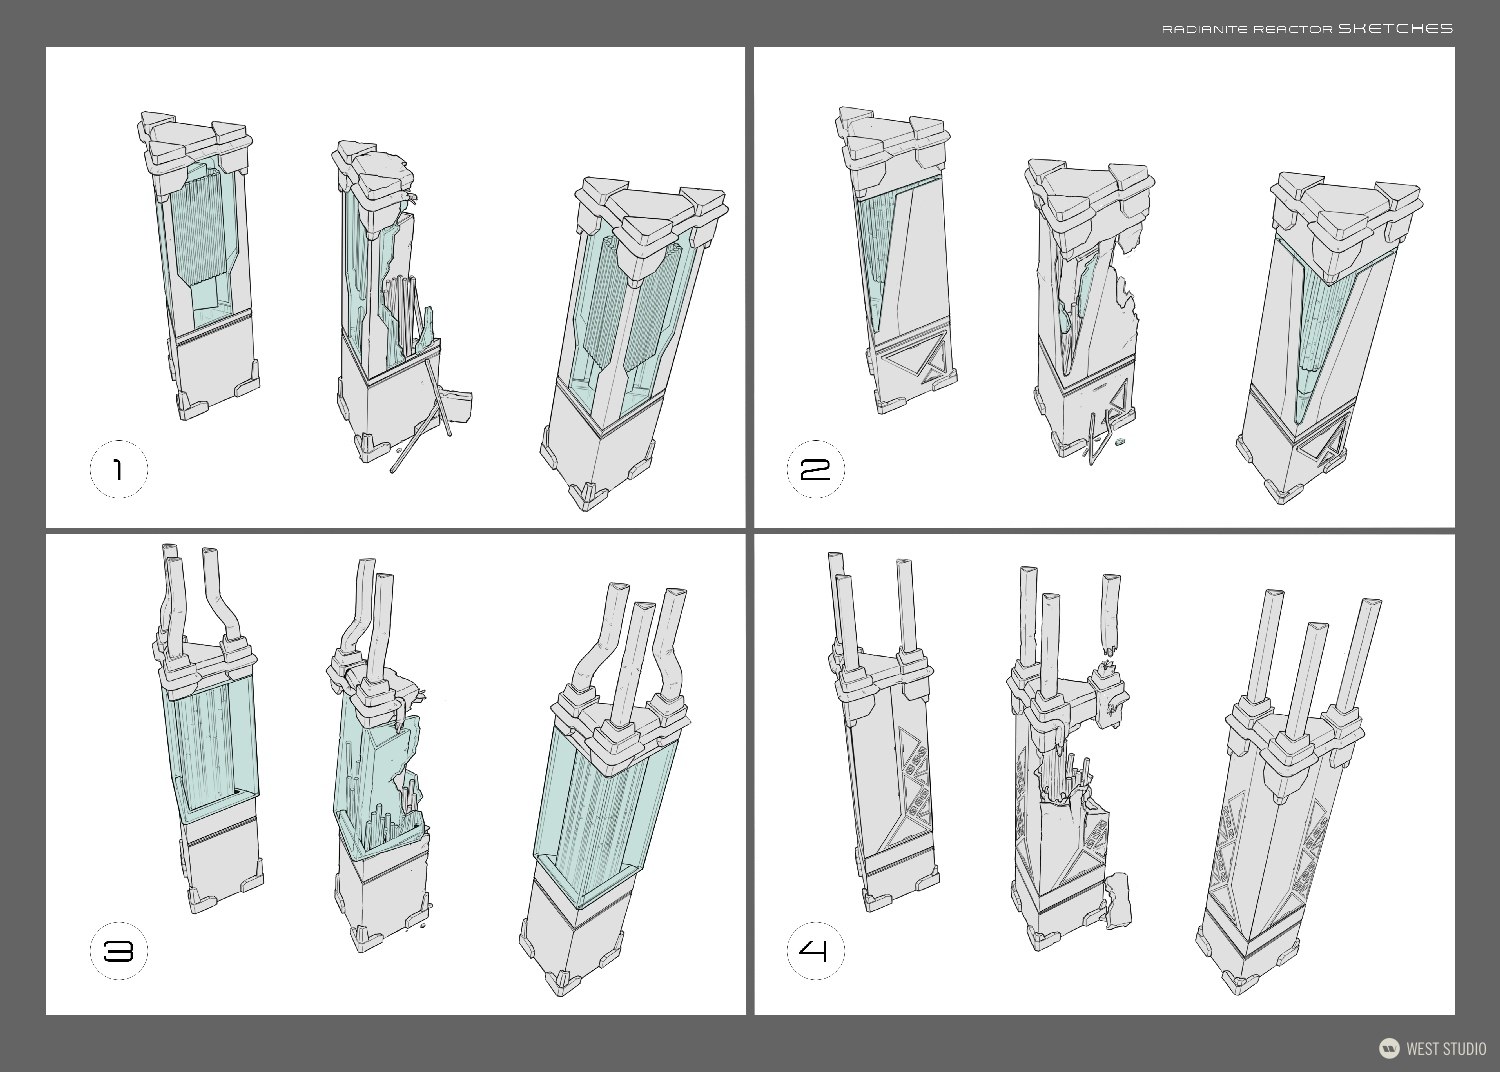Viewport: 1500px width, 1072px height.
Task: Select the circled number 1 badge
Action: click(118, 467)
